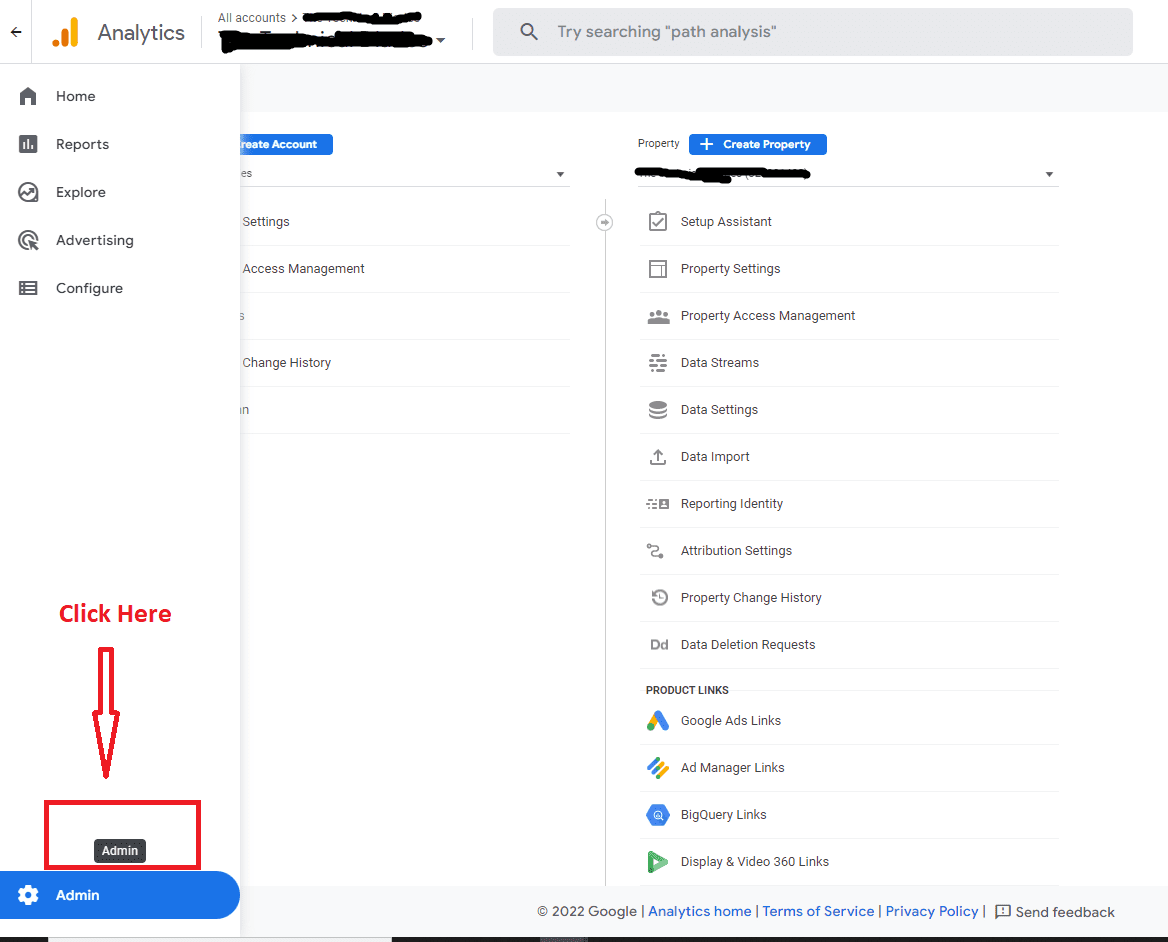Click the Advertising cursor icon
The height and width of the screenshot is (942, 1168).
(28, 241)
